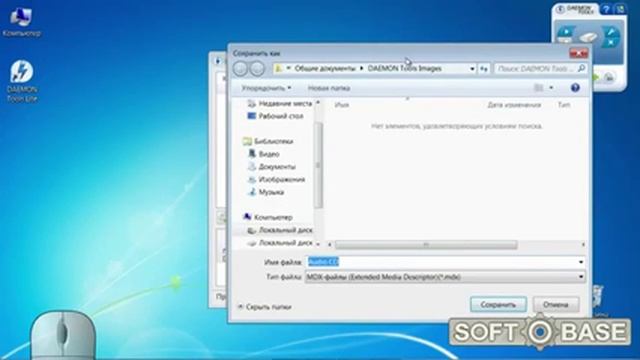Click Общие документы breadcrumb segment
Image resolution: width=640 pixels, height=360 pixels.
point(325,69)
